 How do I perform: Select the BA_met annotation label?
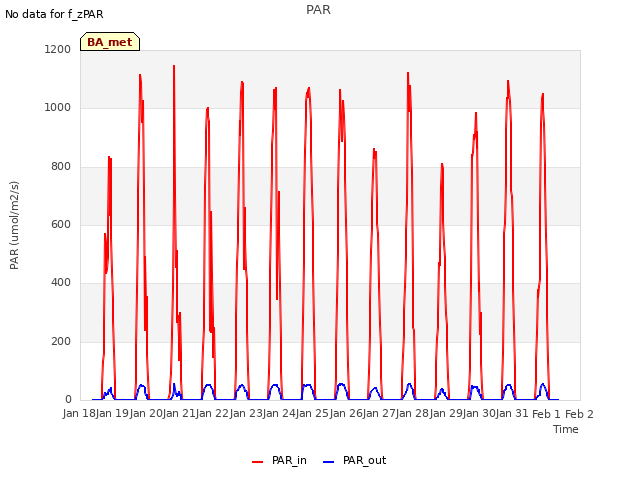click(x=110, y=42)
